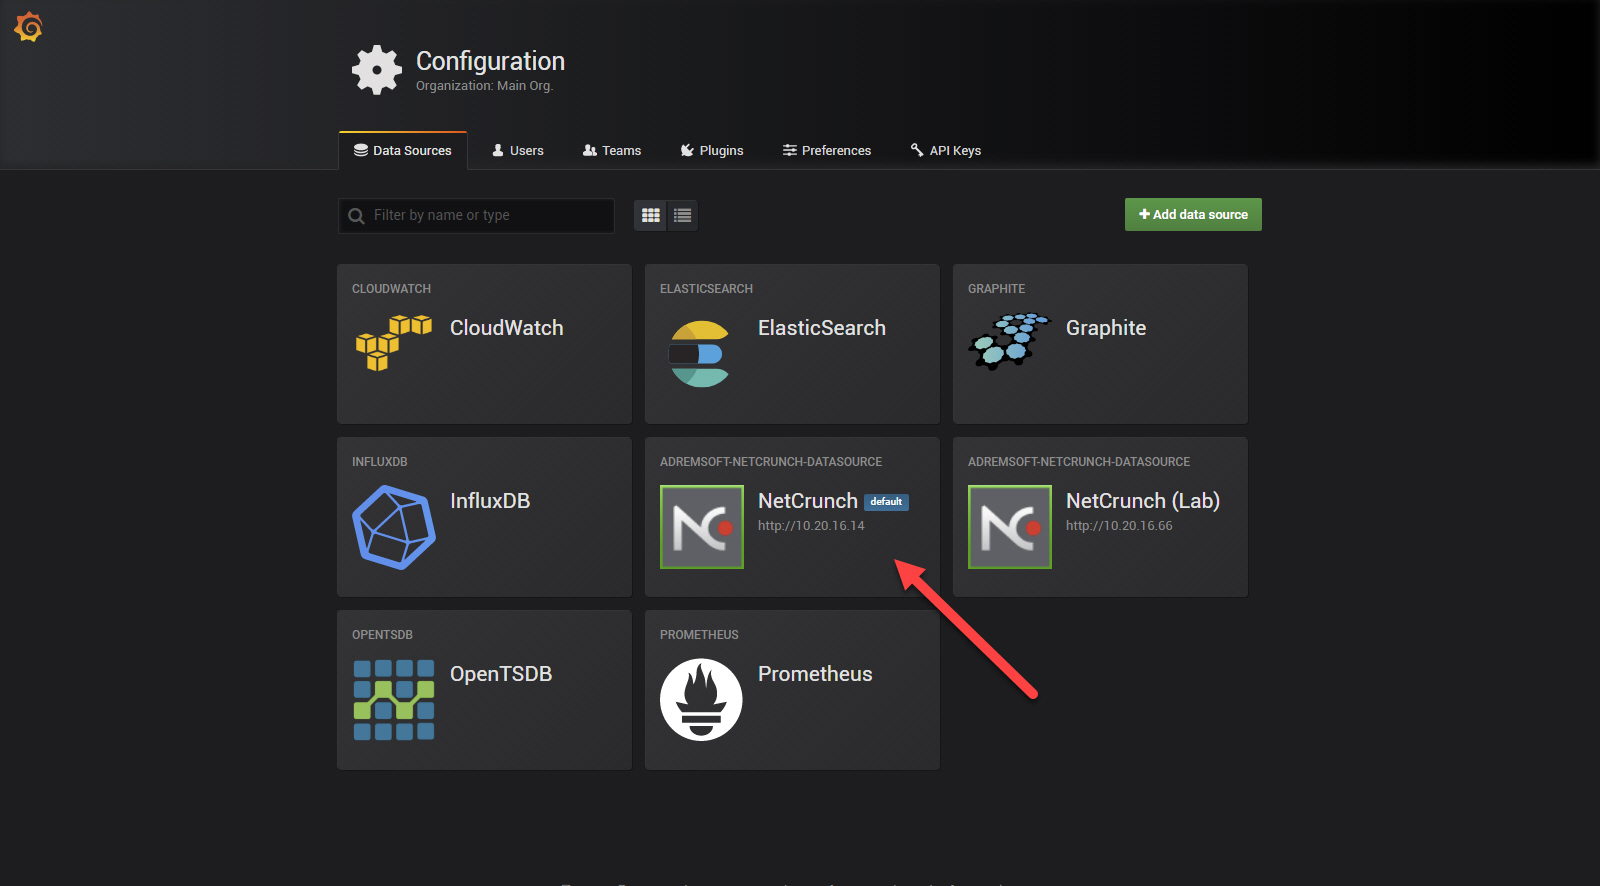Open the Data Sources tab
This screenshot has width=1600, height=886.
(x=403, y=151)
